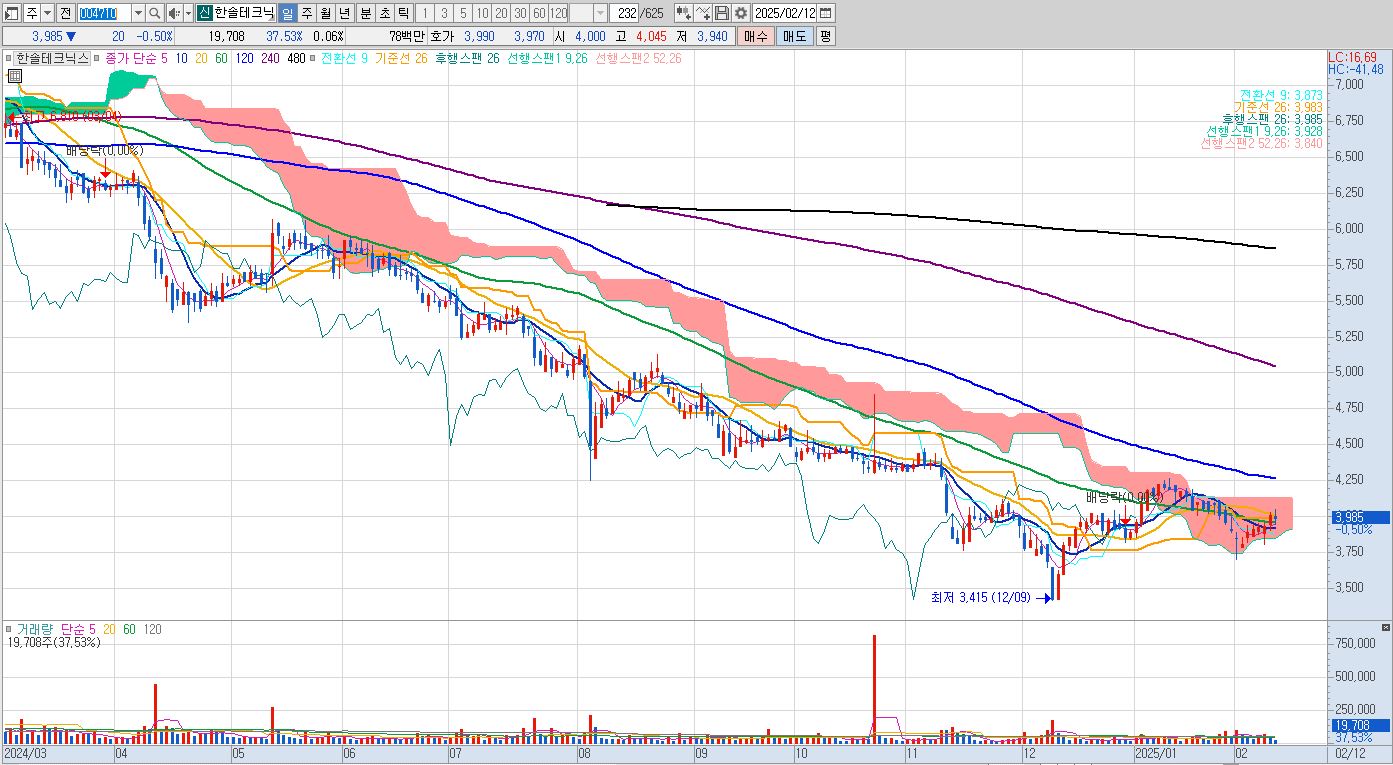Click the crosshair line tool icon
This screenshot has width=1393, height=765.
[x=703, y=13]
